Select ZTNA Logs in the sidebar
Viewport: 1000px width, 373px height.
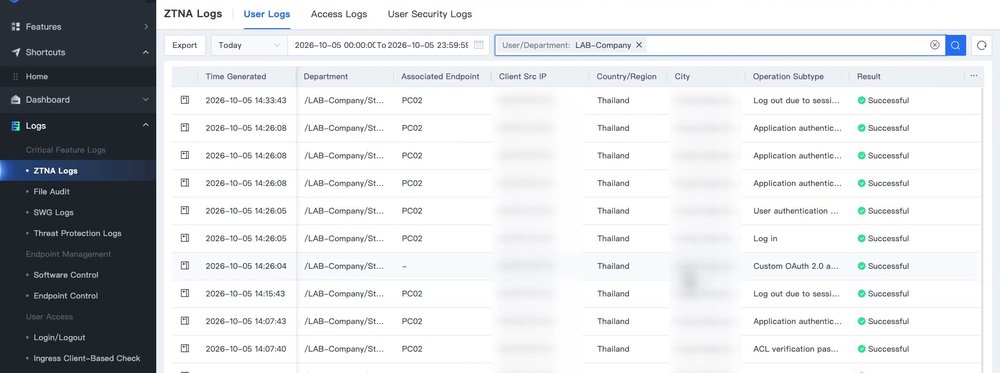(x=55, y=171)
